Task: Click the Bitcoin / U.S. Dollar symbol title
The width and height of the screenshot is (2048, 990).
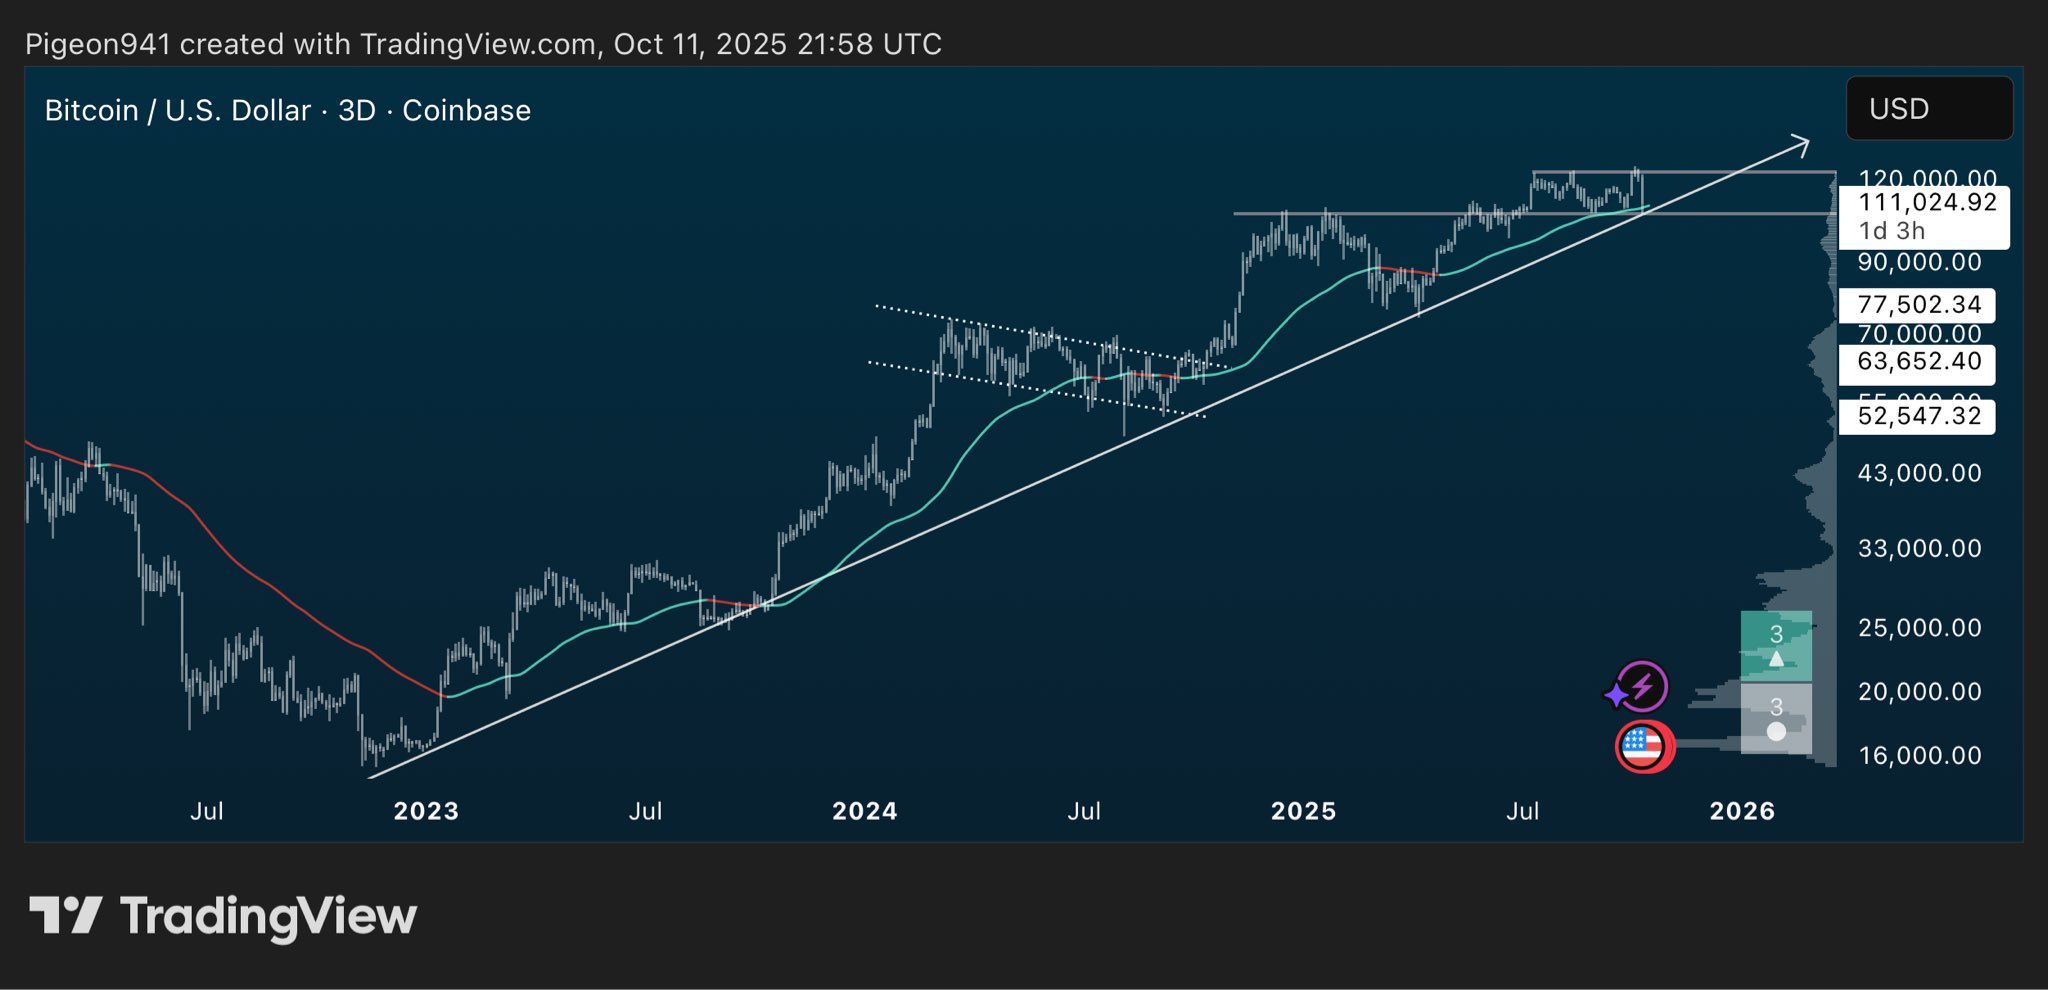Action: (288, 110)
